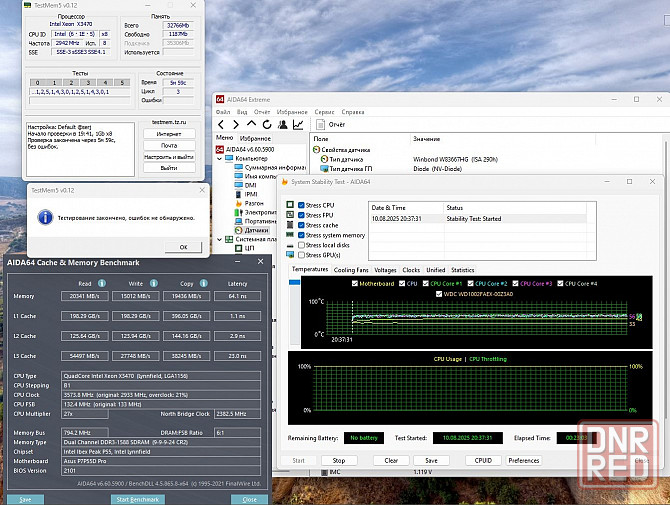Click the AIDA64 back navigation arrow
Screen dimensions: 670x505
click(222, 124)
